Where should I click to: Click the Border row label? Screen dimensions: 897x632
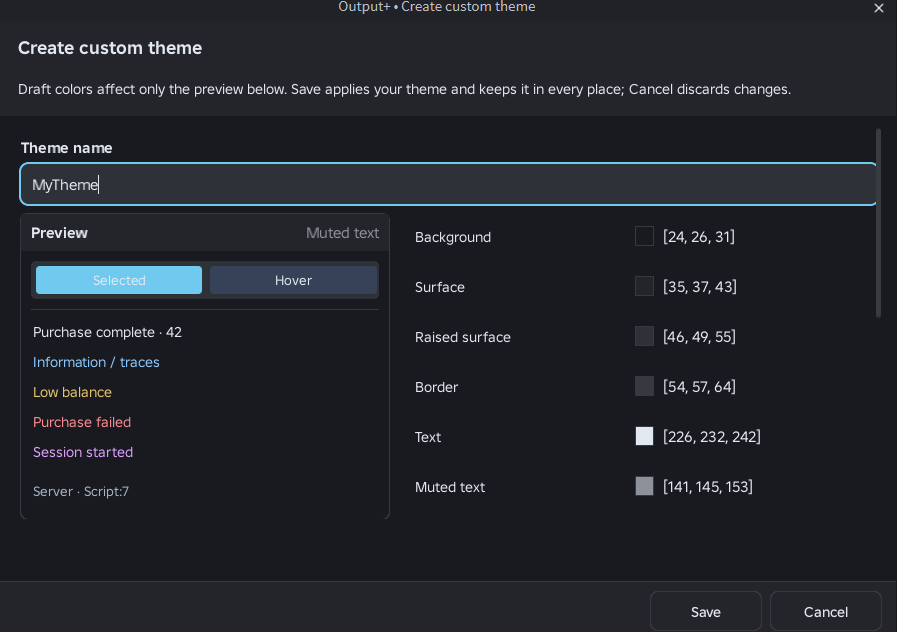tap(436, 387)
